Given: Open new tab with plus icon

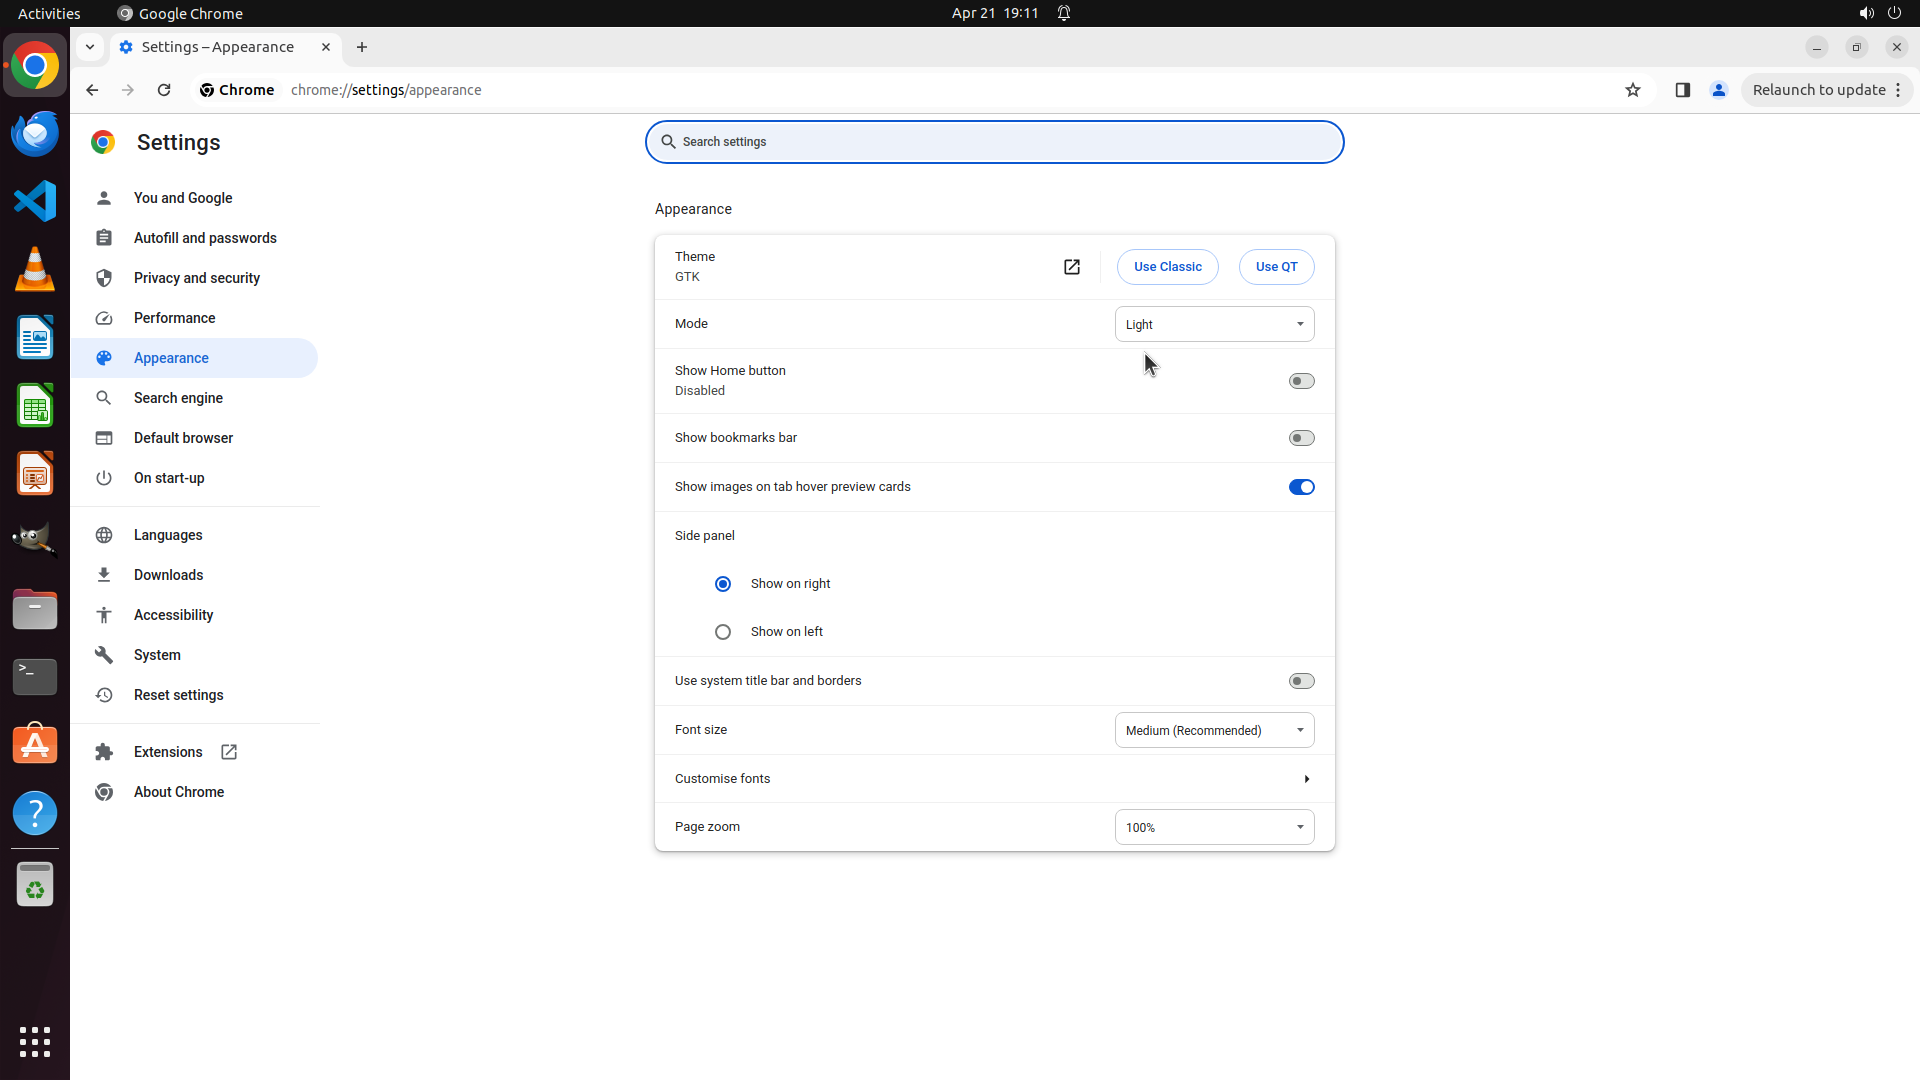Looking at the screenshot, I should coord(362,47).
